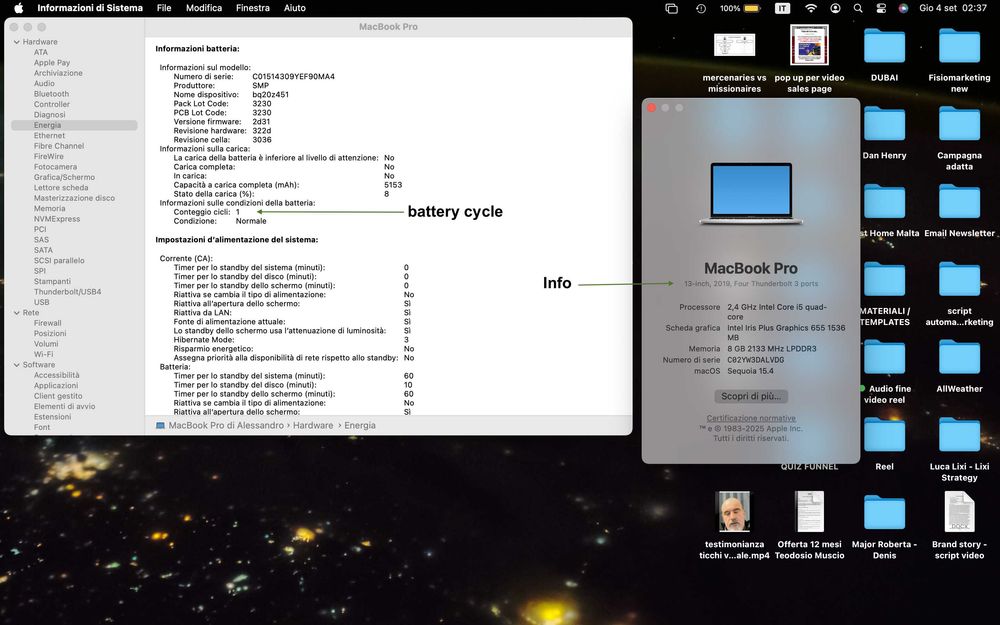This screenshot has width=1000, height=625.
Task: Click the date and time in menu bar
Action: click(953, 8)
